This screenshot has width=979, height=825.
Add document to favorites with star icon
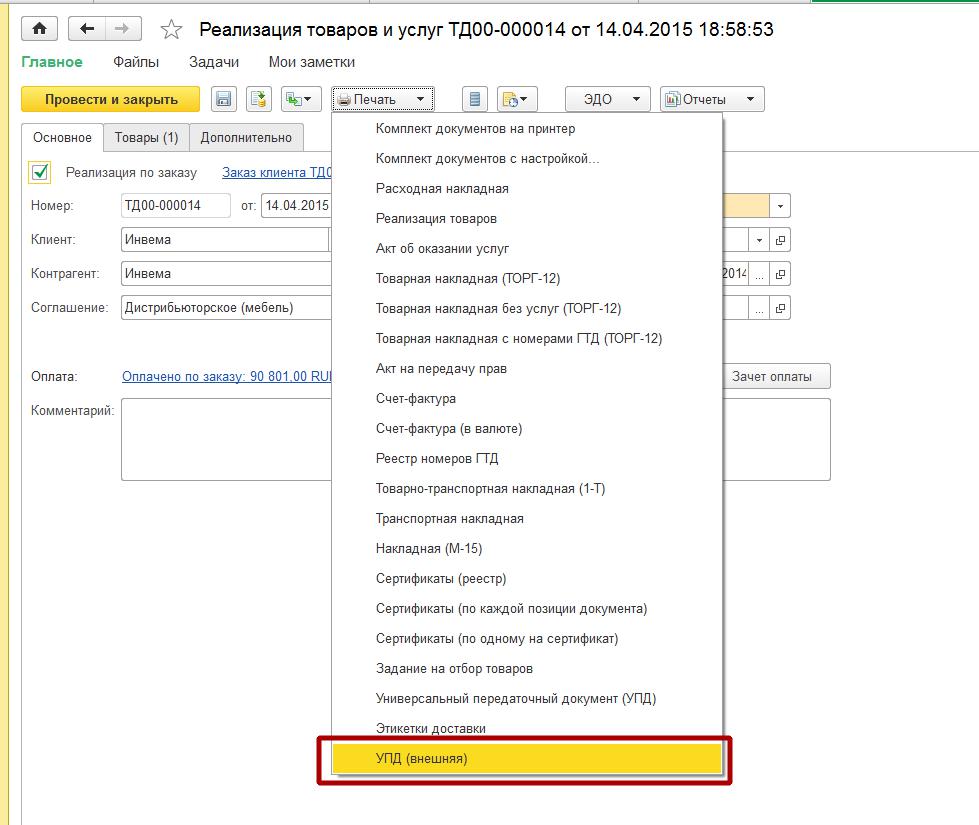171,29
